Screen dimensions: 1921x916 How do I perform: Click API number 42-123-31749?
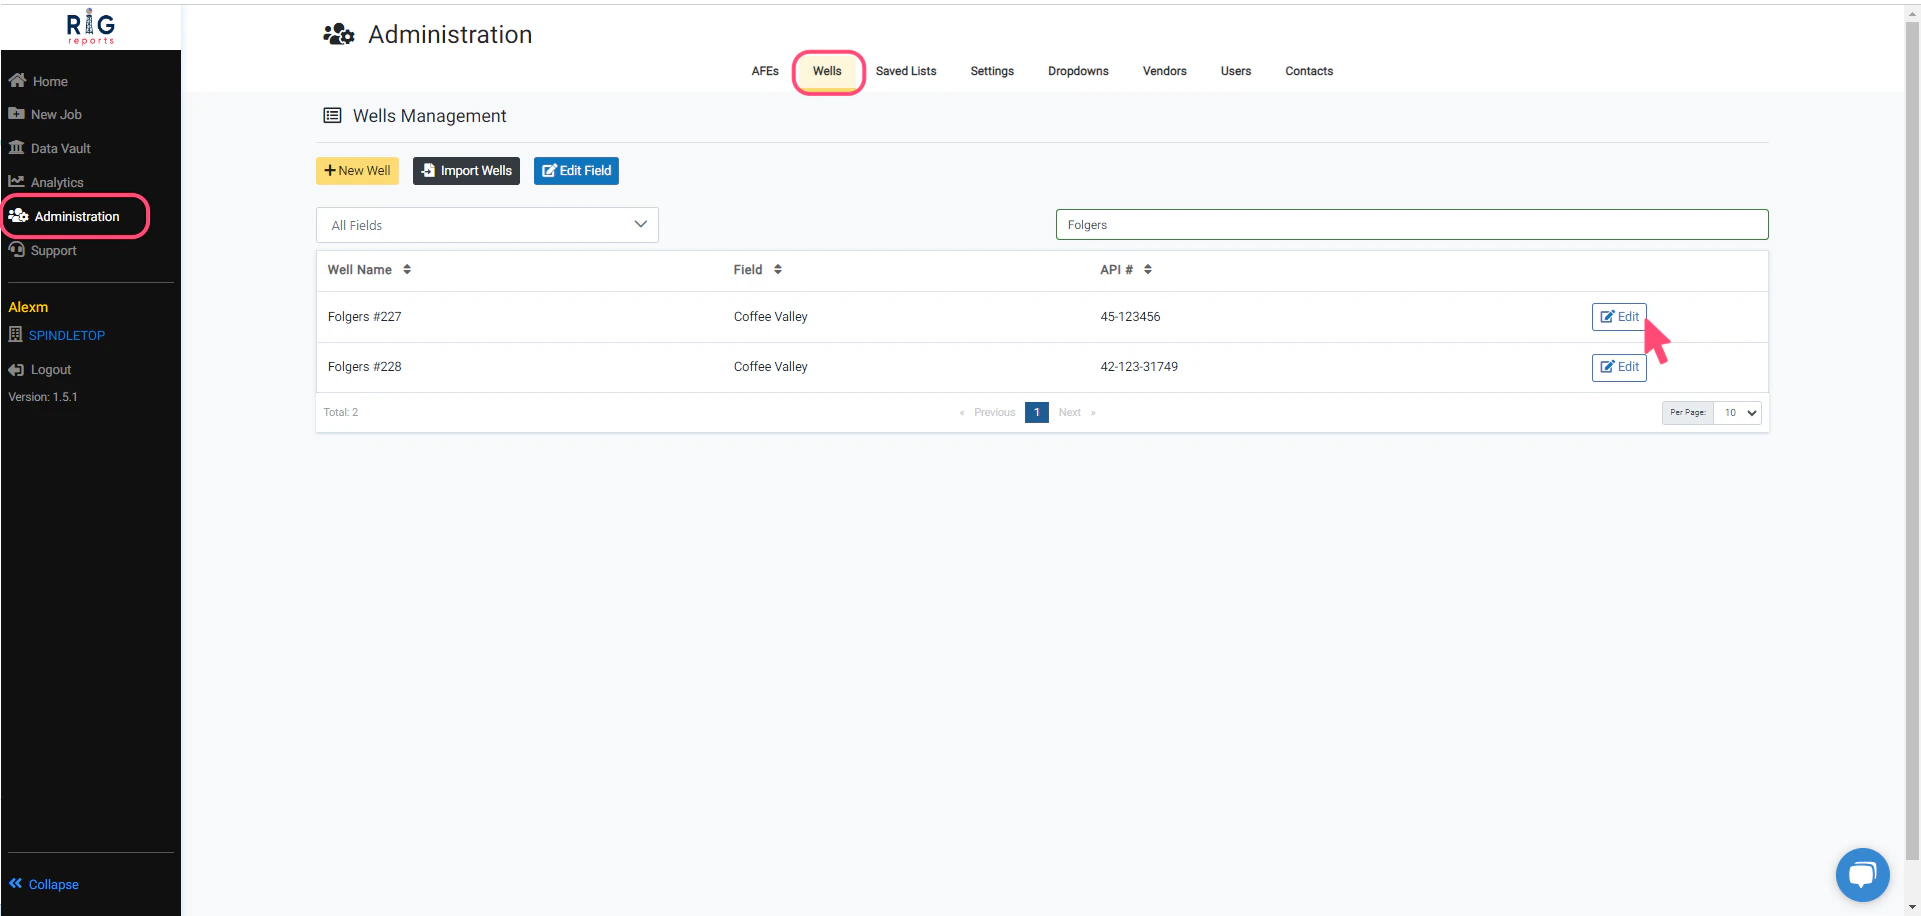click(x=1139, y=367)
